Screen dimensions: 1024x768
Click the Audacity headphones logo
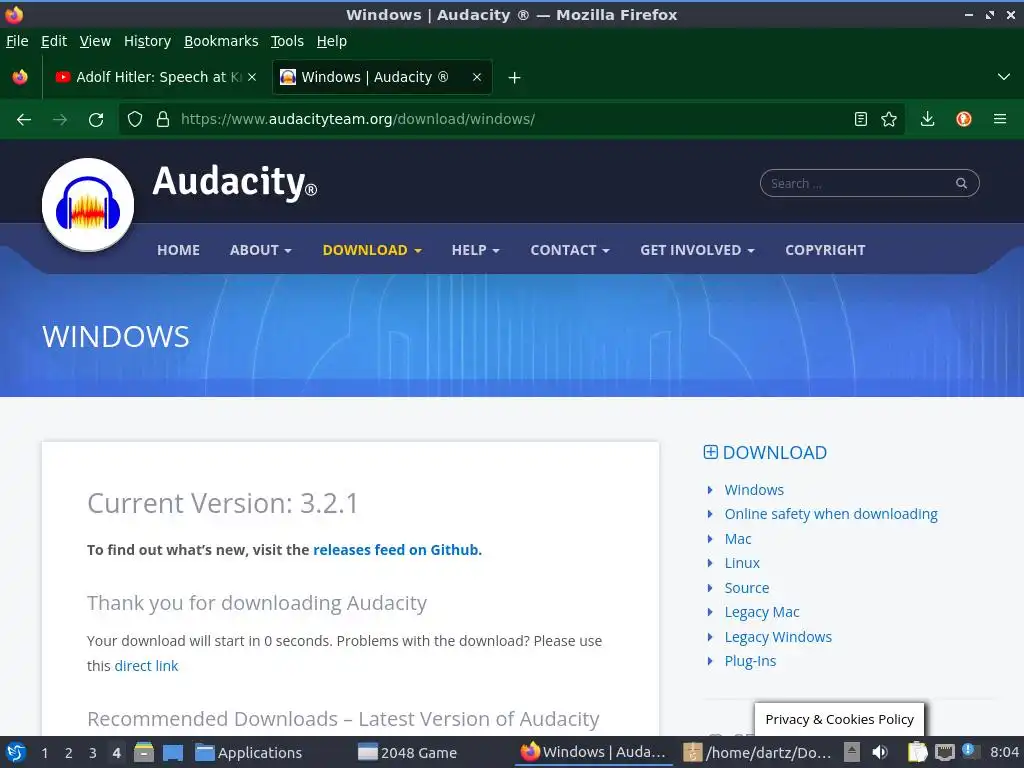point(88,204)
